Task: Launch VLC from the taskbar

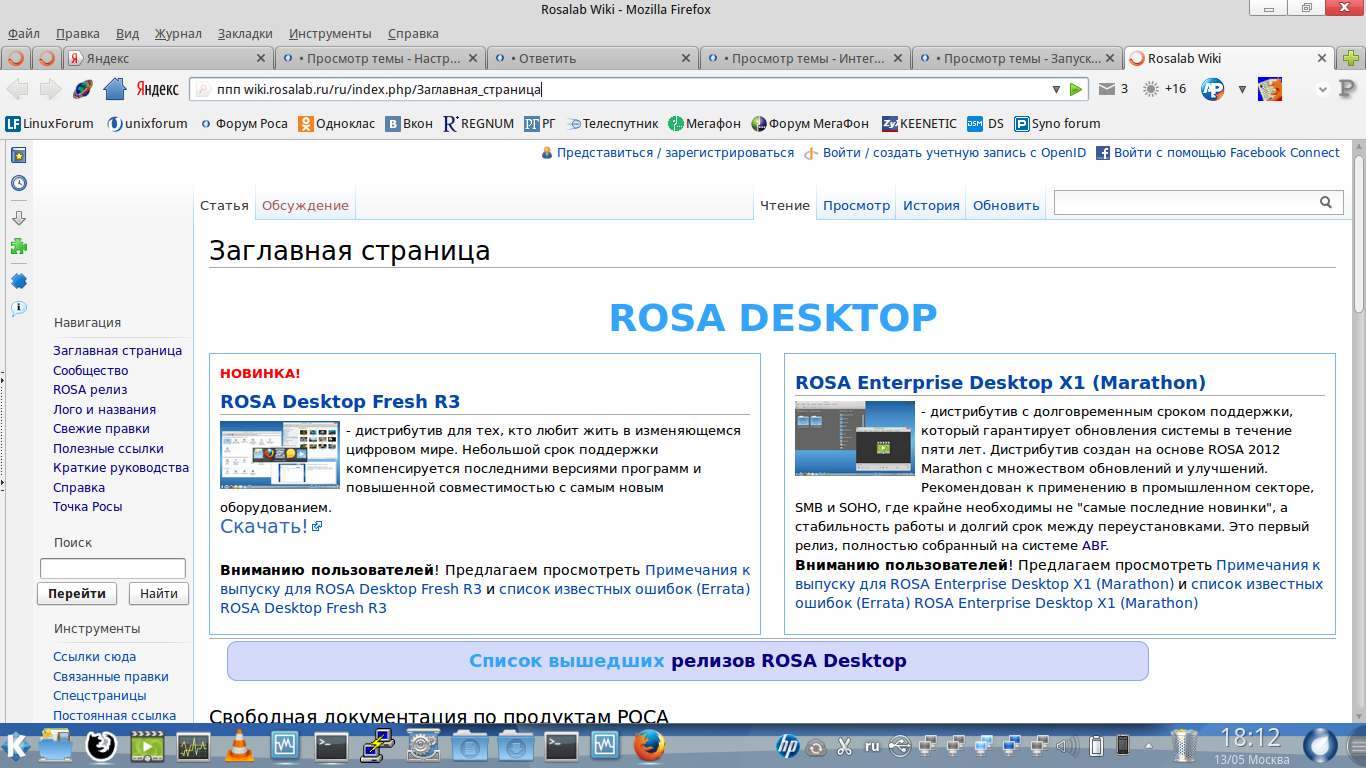Action: point(239,746)
